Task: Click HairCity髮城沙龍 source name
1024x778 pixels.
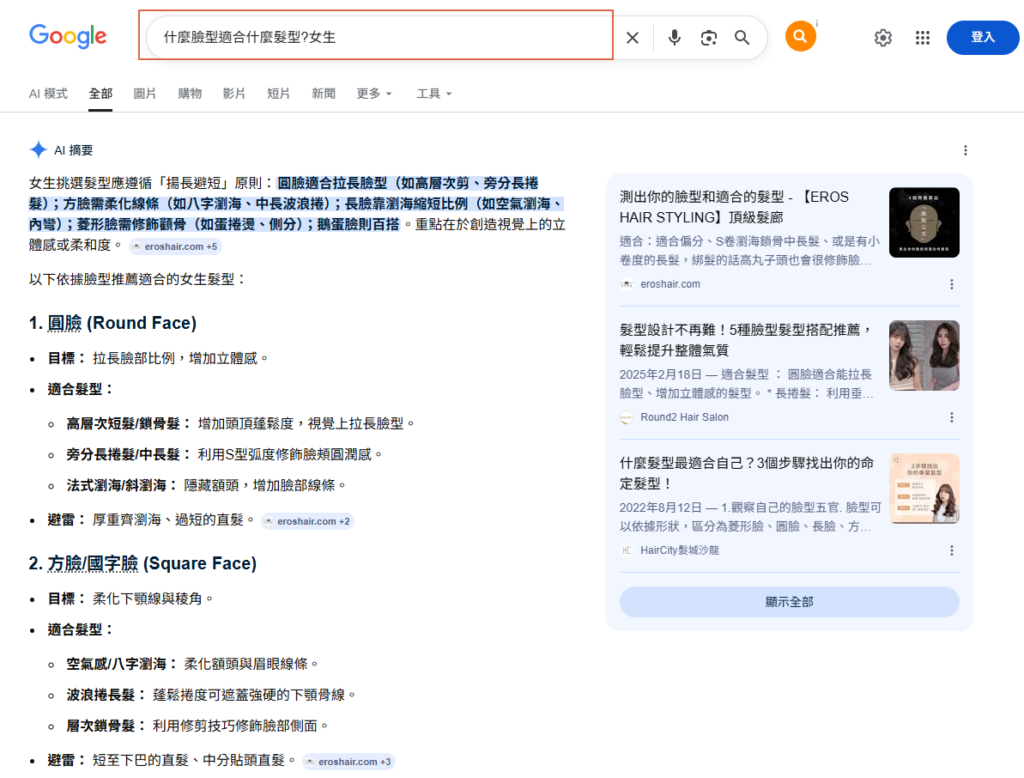Action: (679, 550)
